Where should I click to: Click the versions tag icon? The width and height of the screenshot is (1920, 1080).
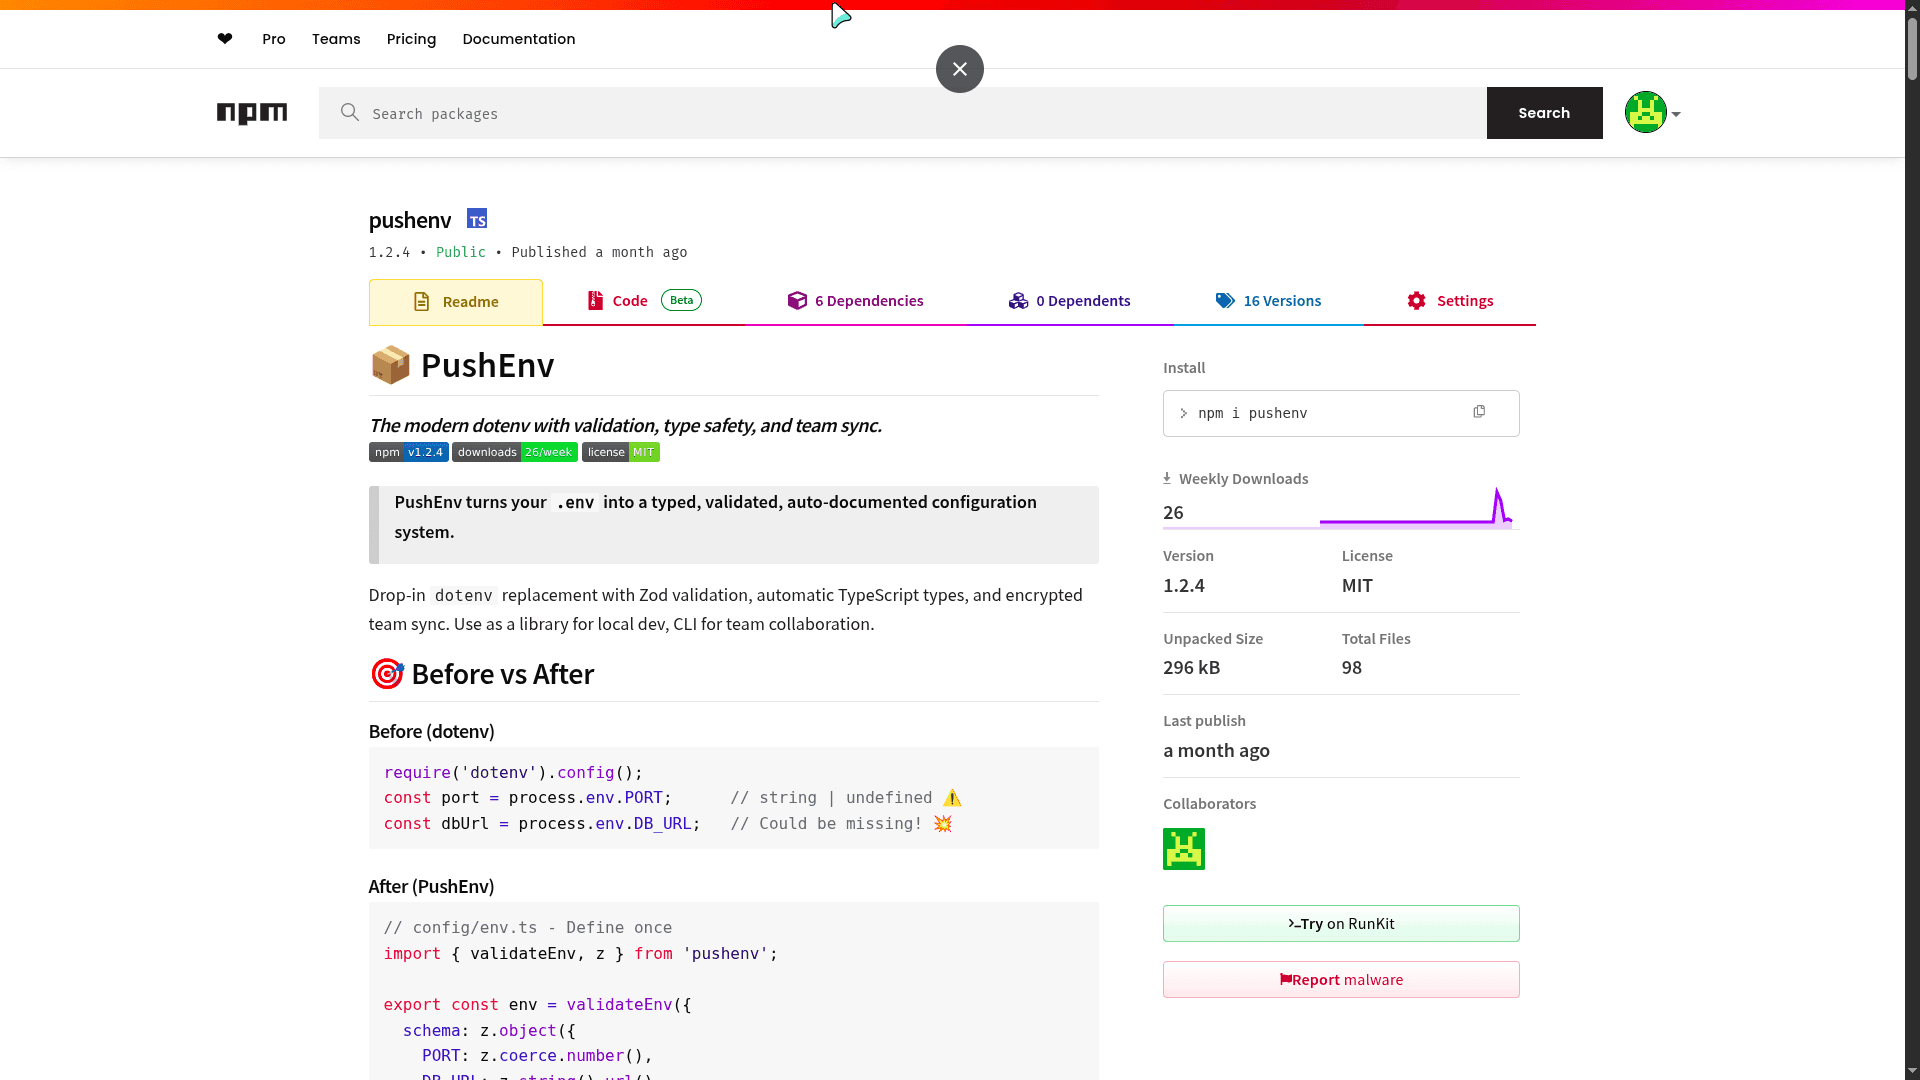[x=1224, y=300]
